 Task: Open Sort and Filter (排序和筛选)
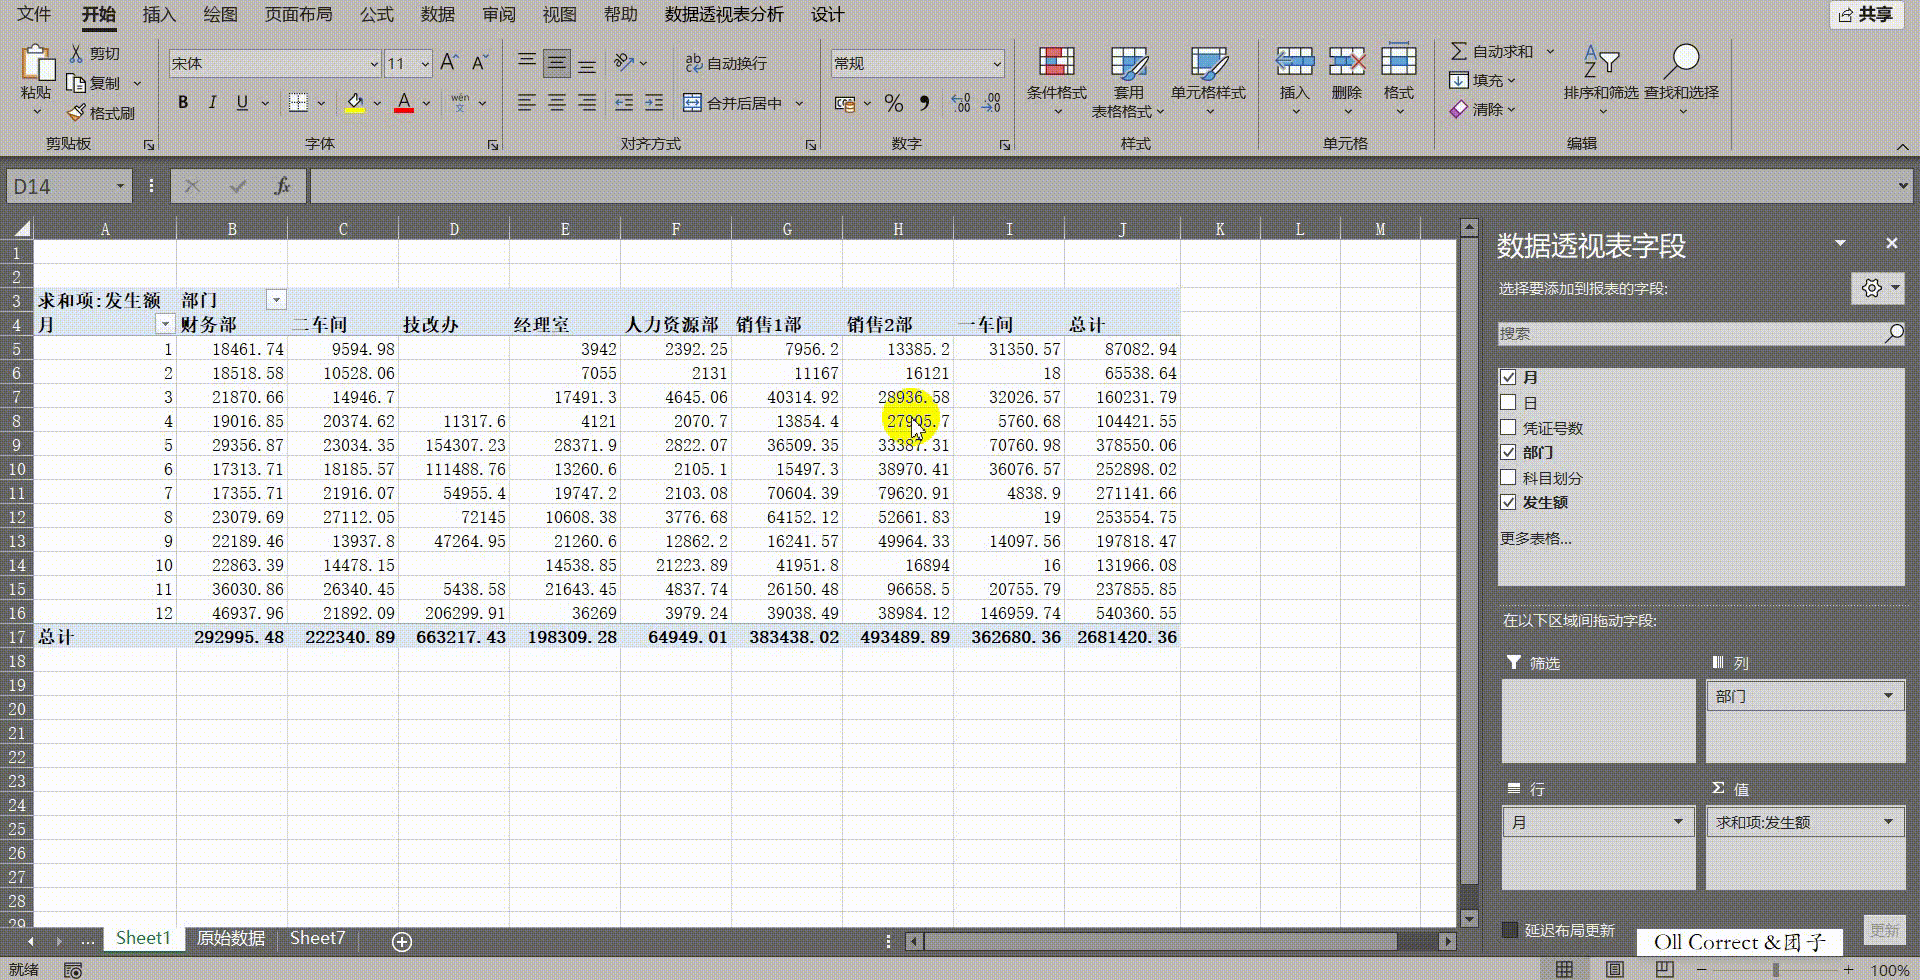pyautogui.click(x=1601, y=80)
